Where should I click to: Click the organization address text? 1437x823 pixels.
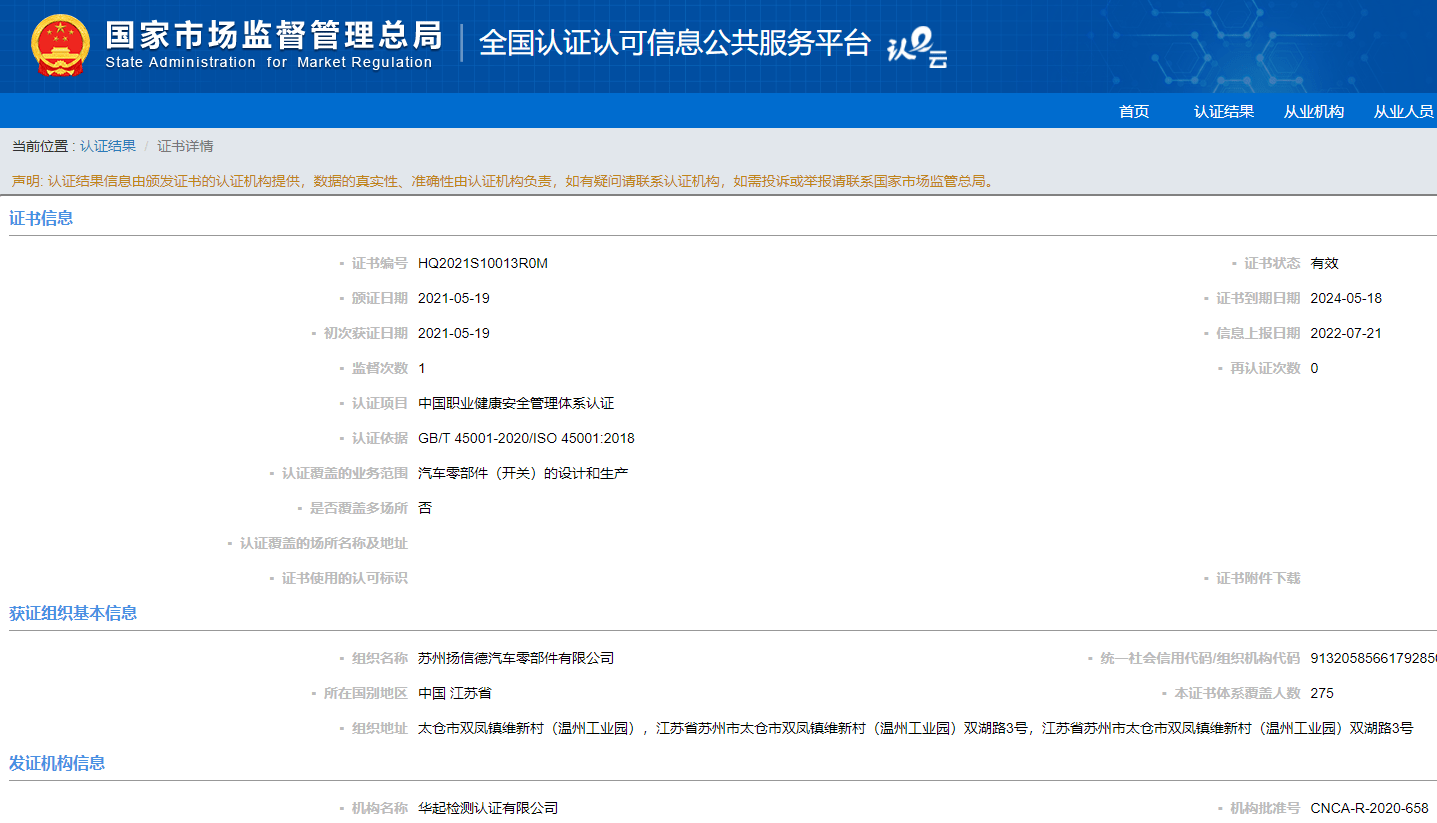pos(915,728)
